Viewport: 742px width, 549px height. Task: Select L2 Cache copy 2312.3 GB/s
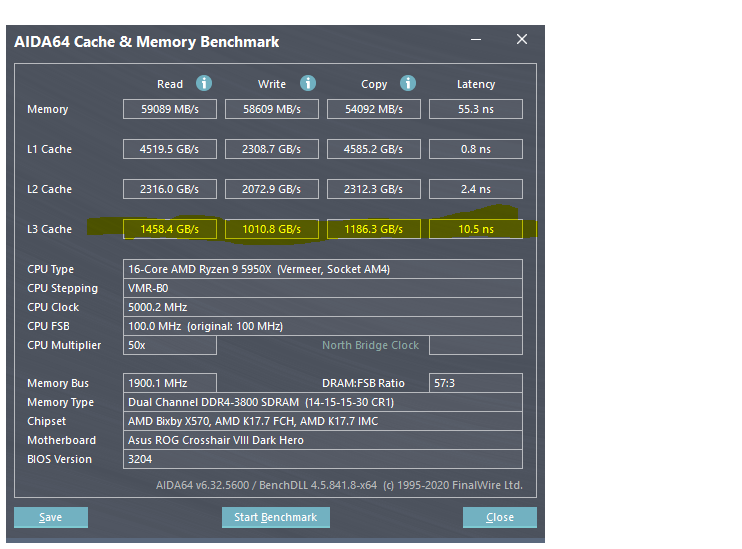tap(374, 189)
